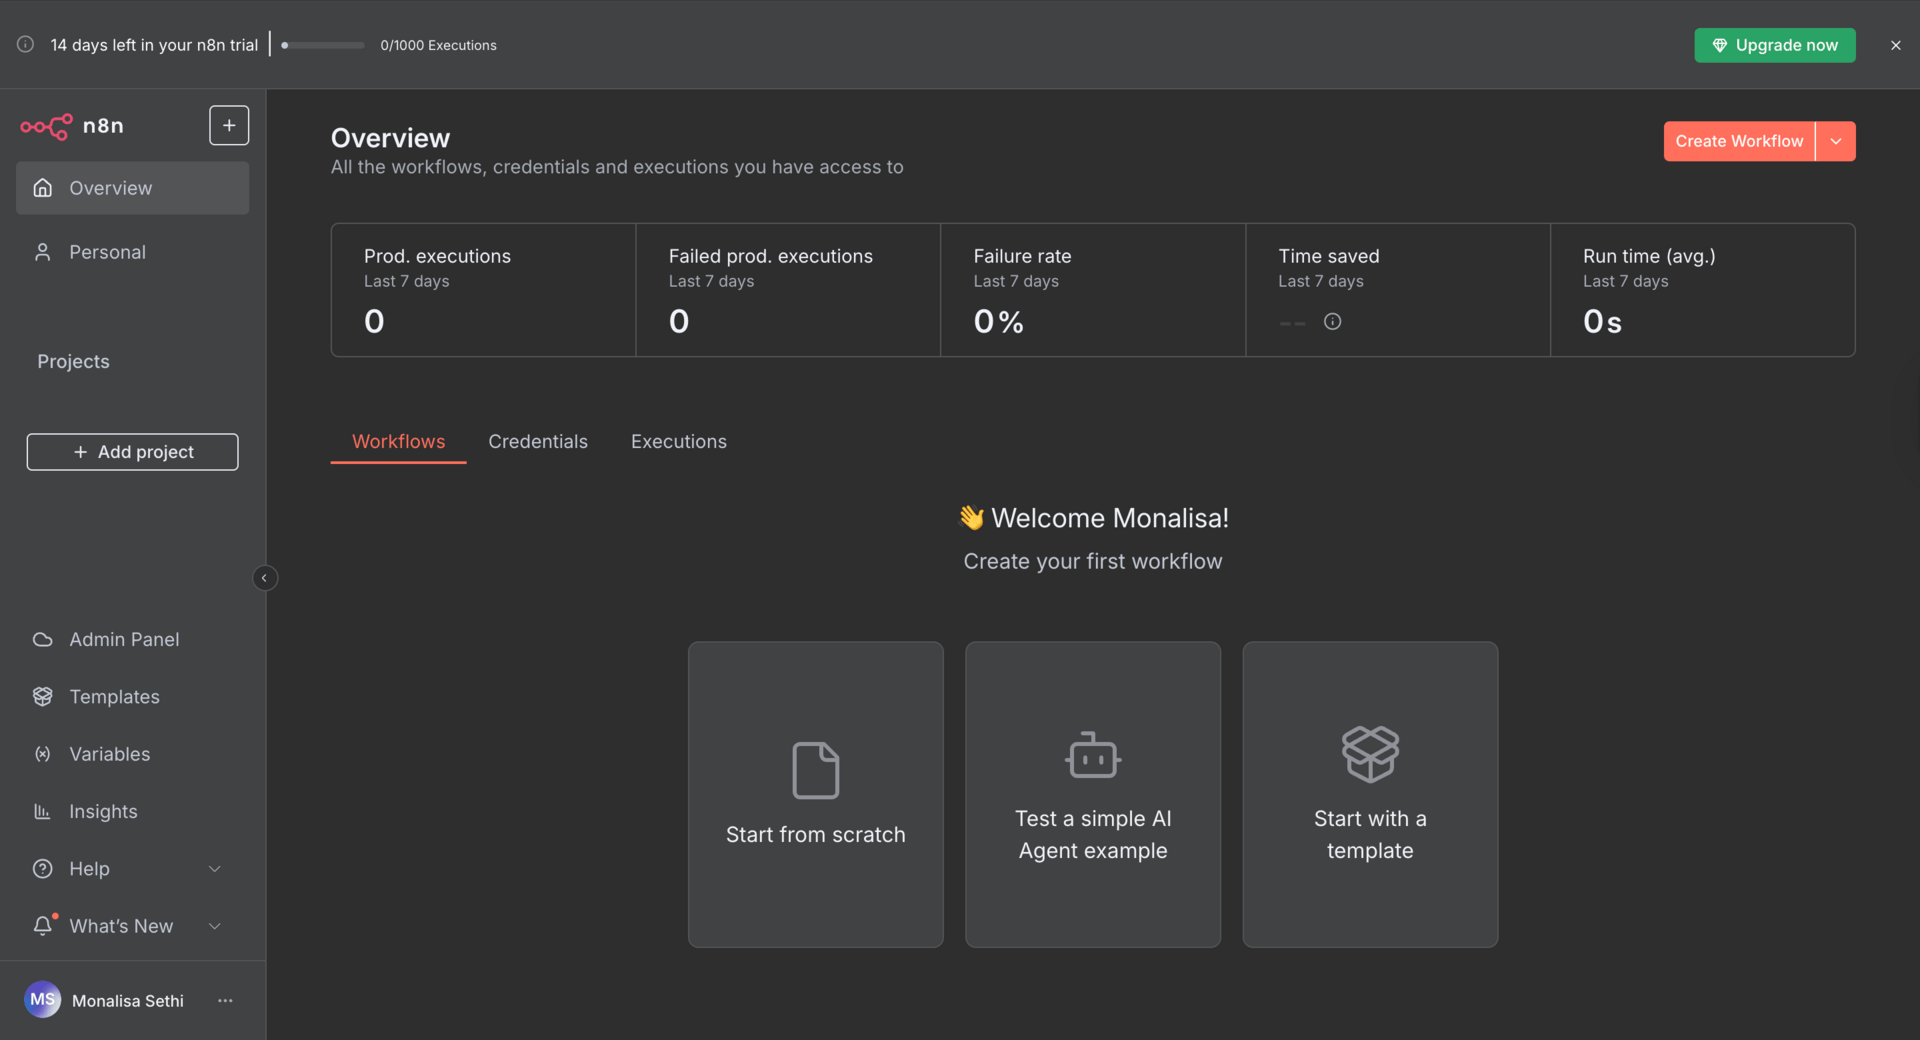Click the Failed prod. executions stat card
Viewport: 1920px width, 1040px height.
(788, 290)
